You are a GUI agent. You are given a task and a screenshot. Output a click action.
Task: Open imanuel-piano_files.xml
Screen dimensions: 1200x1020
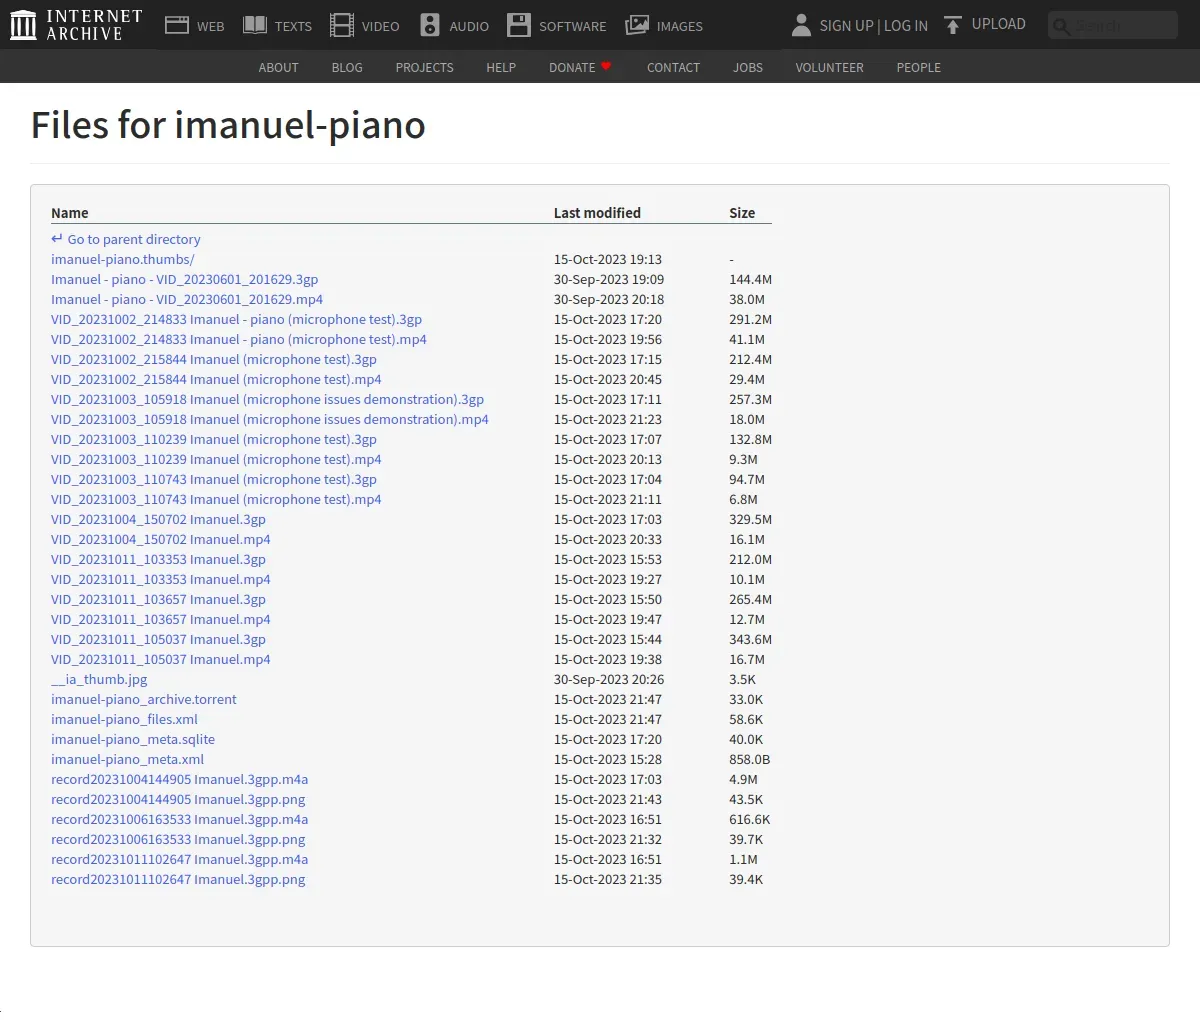coord(124,719)
